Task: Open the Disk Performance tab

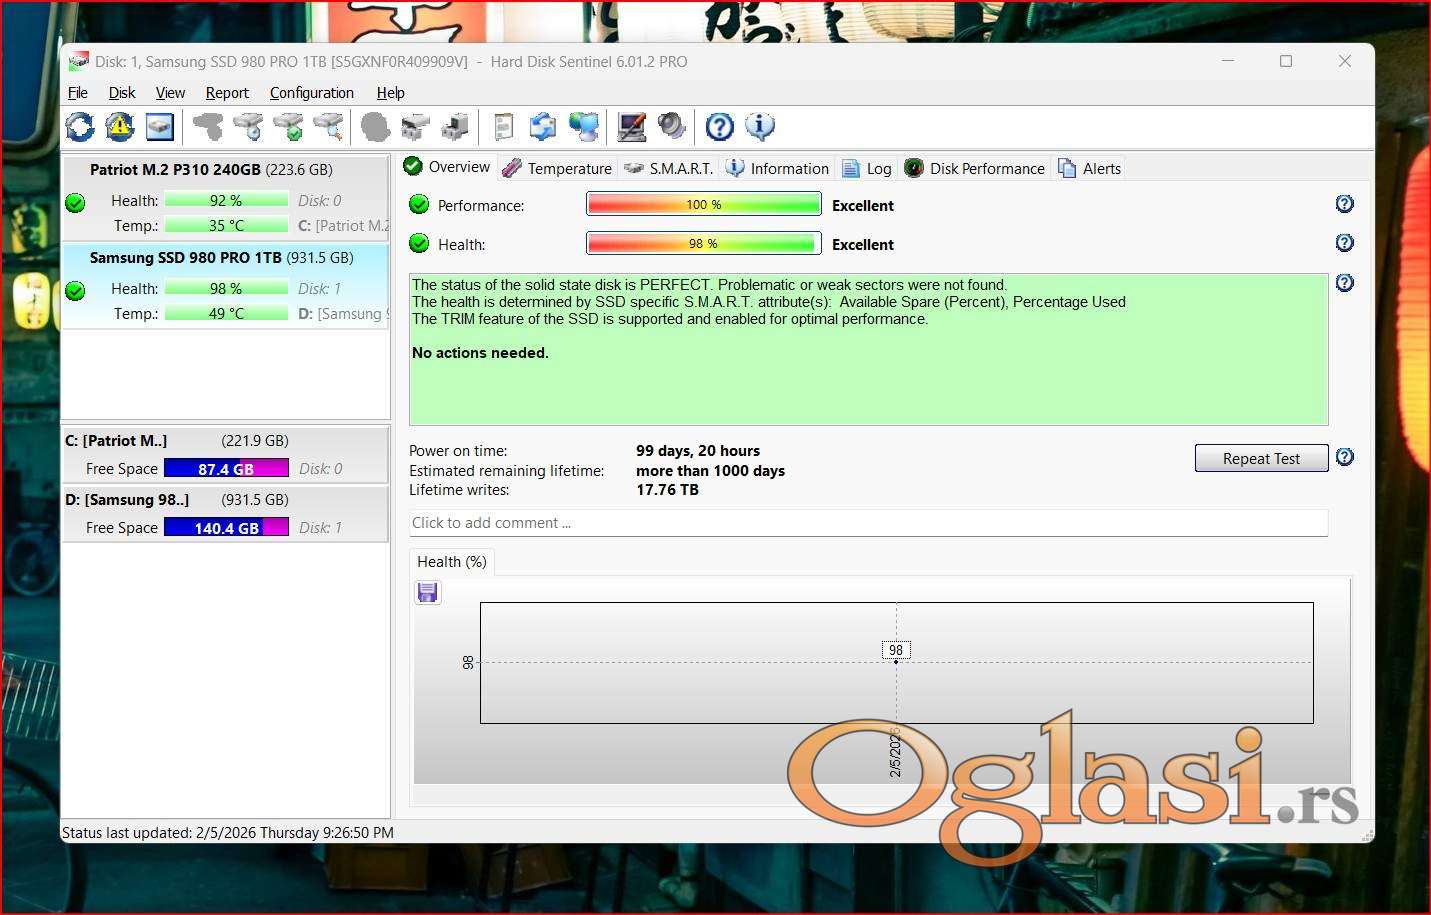Action: coord(975,168)
